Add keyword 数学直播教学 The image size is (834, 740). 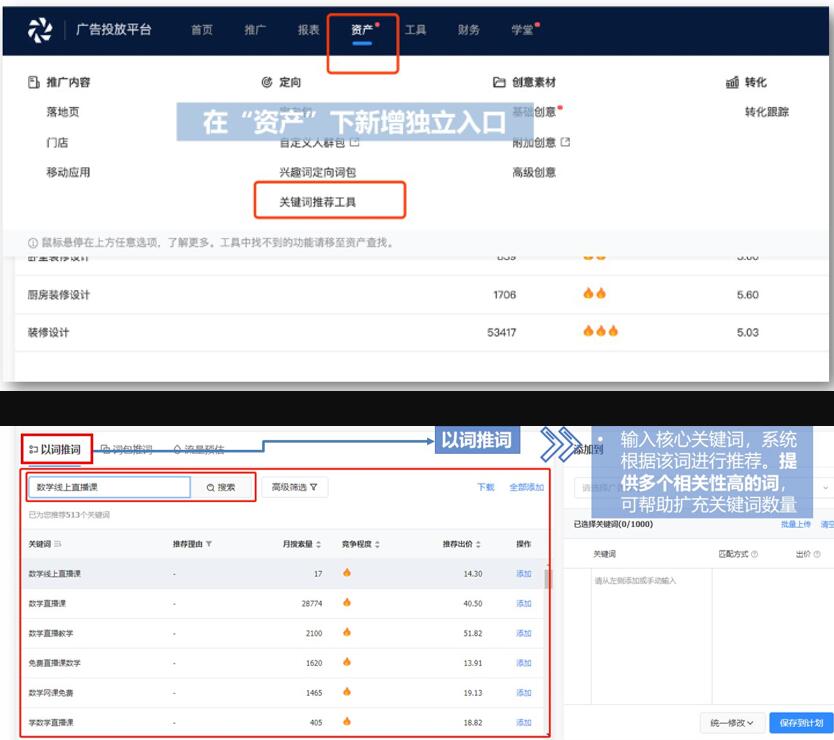(x=523, y=633)
